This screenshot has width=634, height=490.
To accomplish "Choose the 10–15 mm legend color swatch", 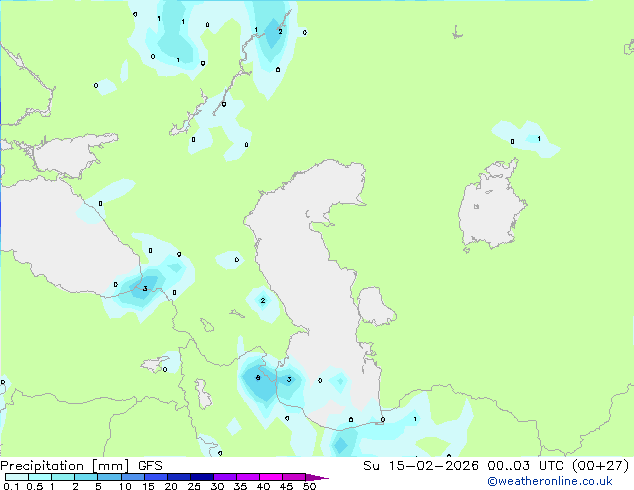I will pyautogui.click(x=132, y=477).
